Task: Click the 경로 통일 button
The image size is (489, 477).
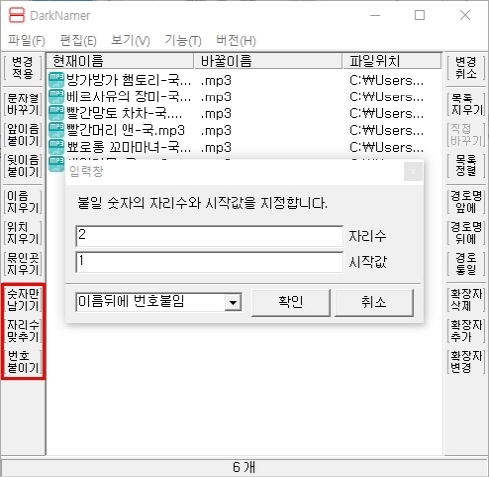Action: coord(466,264)
